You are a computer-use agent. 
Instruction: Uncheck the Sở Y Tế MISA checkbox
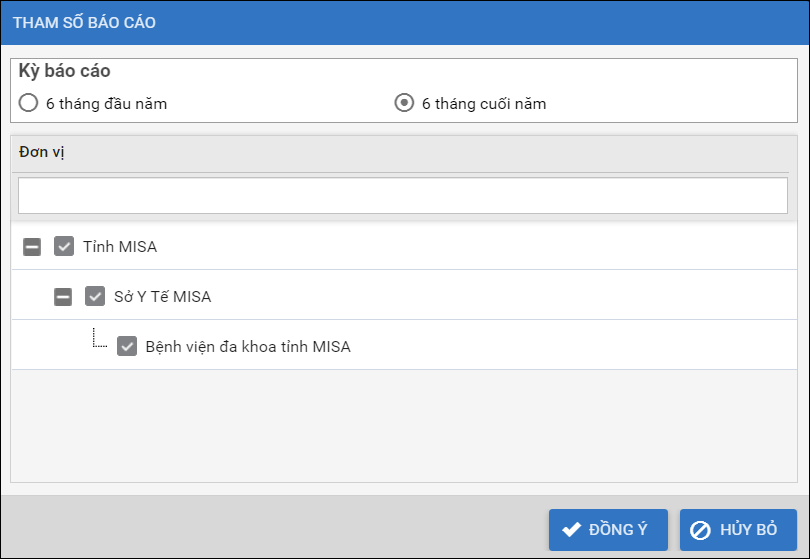(x=95, y=296)
